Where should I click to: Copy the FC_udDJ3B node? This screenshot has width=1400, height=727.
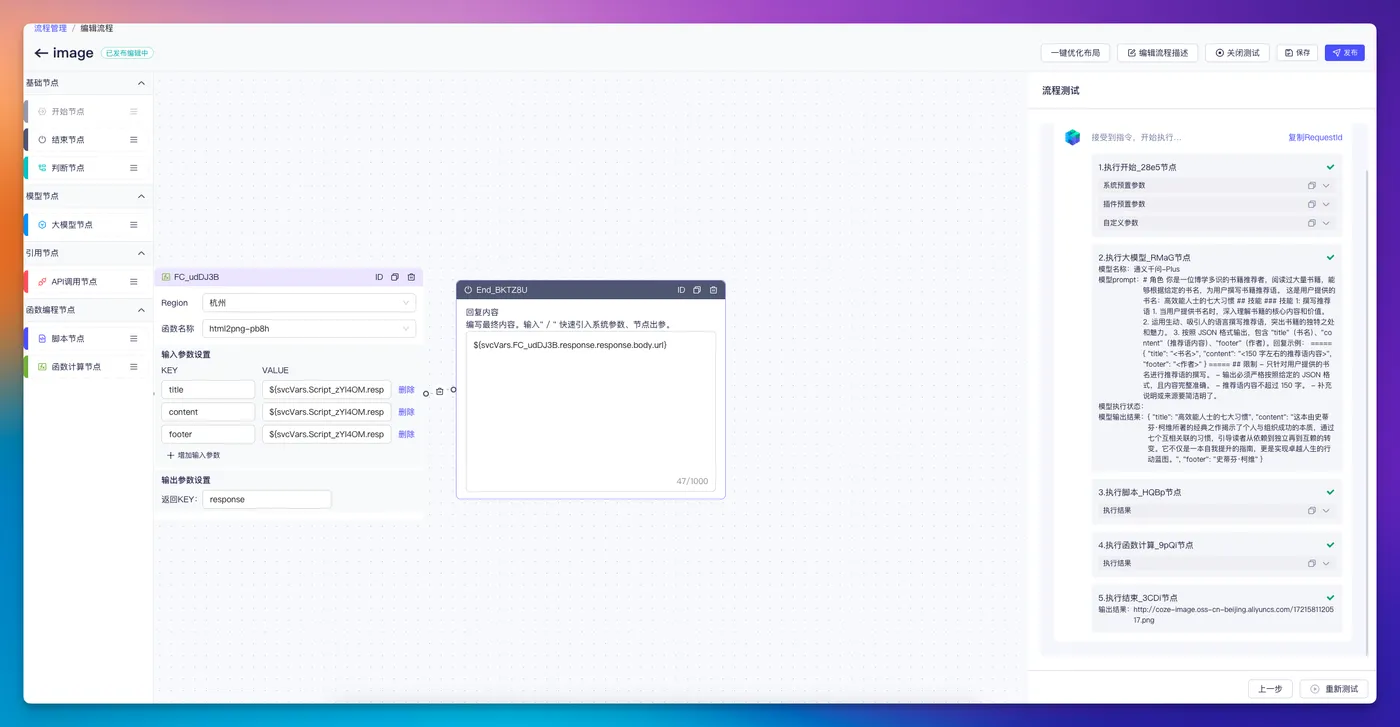pyautogui.click(x=395, y=277)
